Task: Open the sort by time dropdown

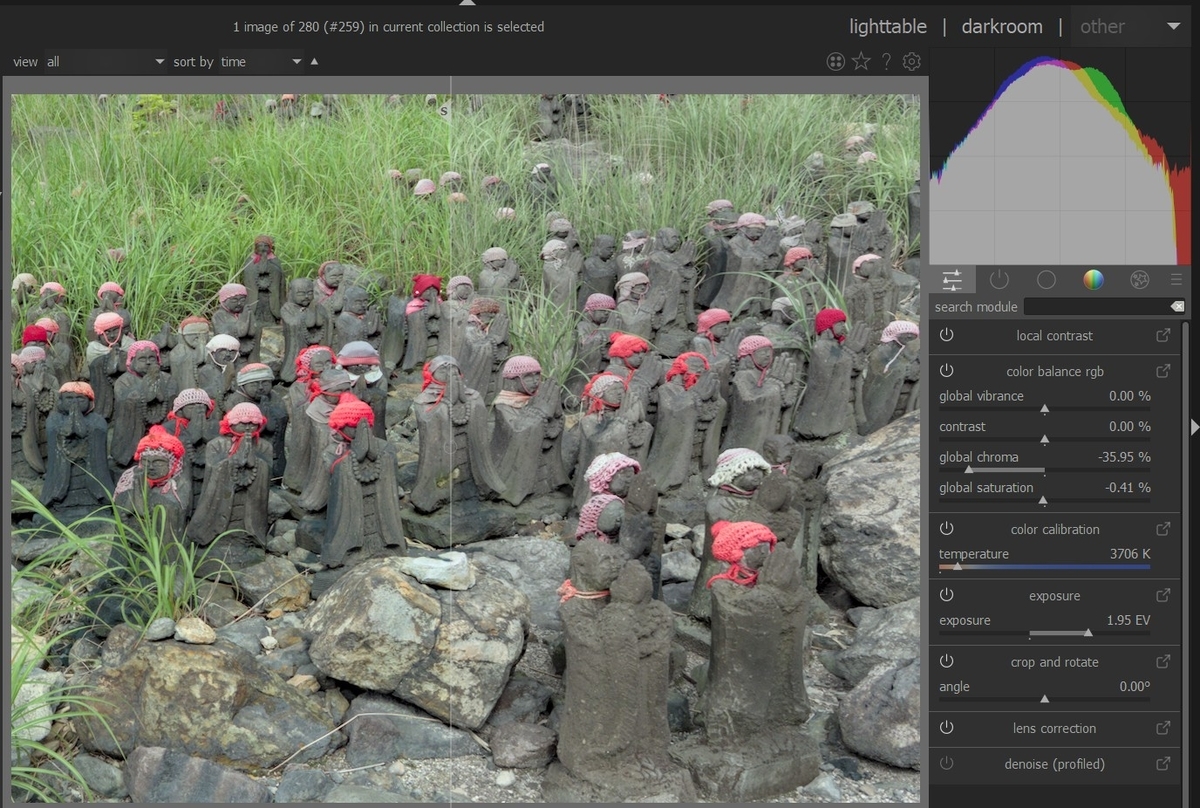Action: coord(261,62)
